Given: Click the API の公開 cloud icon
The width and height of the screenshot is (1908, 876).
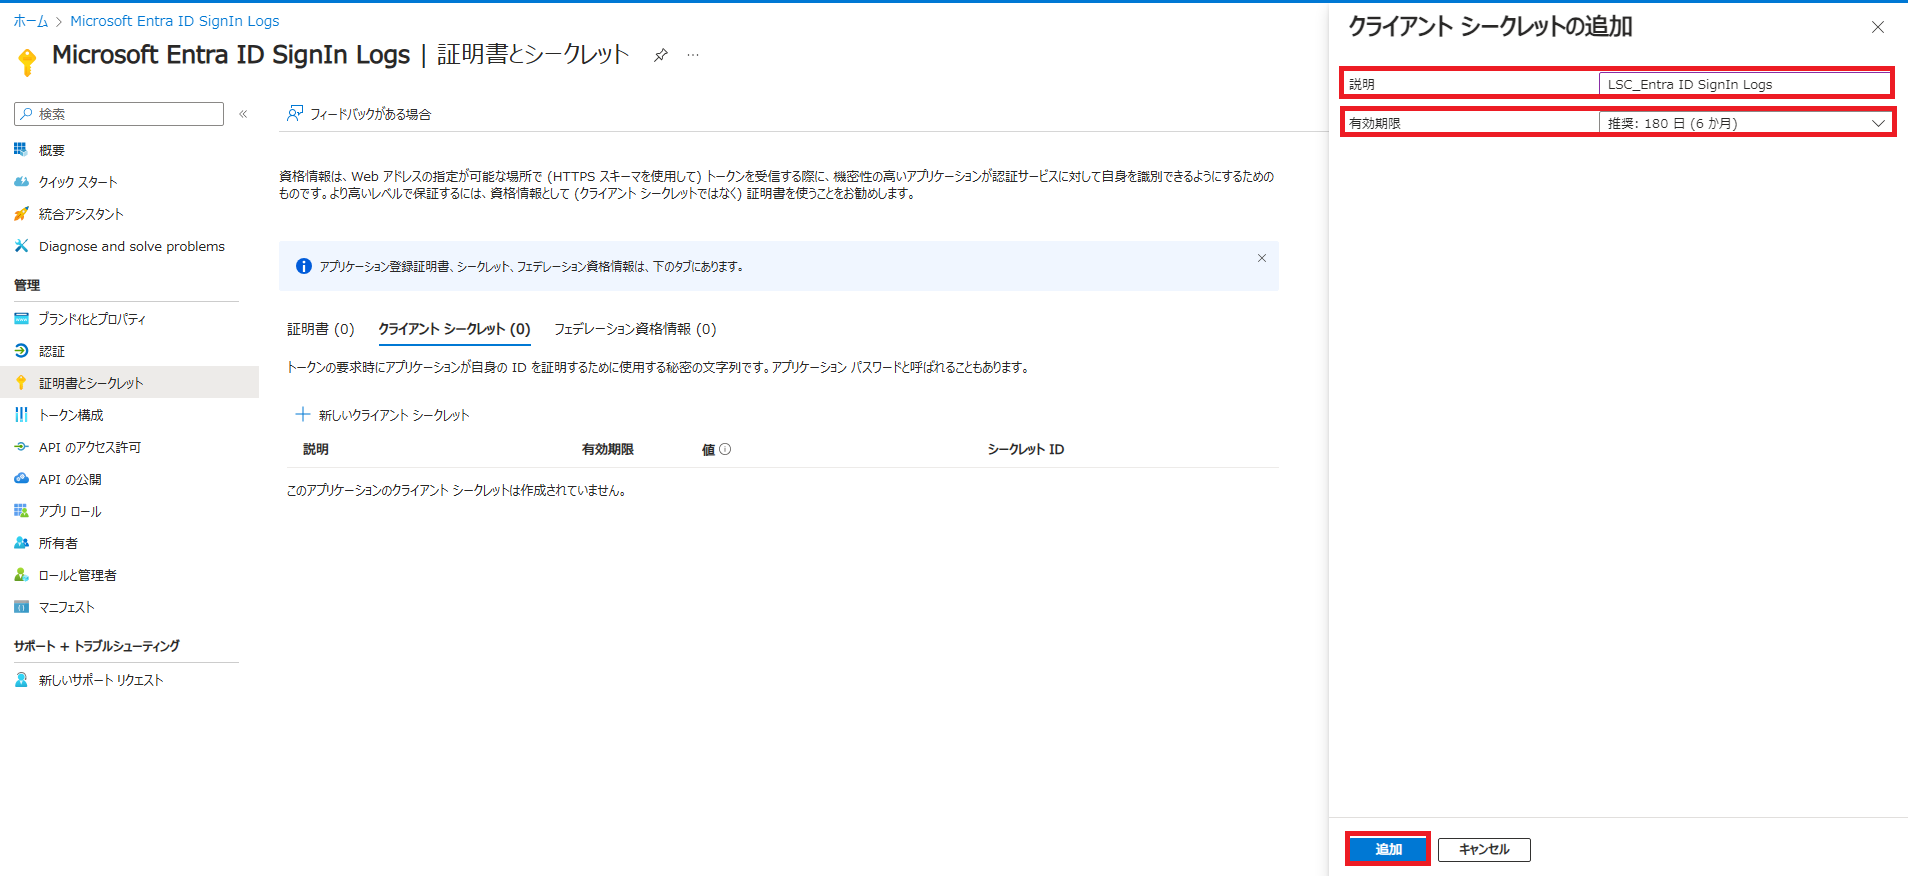Looking at the screenshot, I should 21,479.
